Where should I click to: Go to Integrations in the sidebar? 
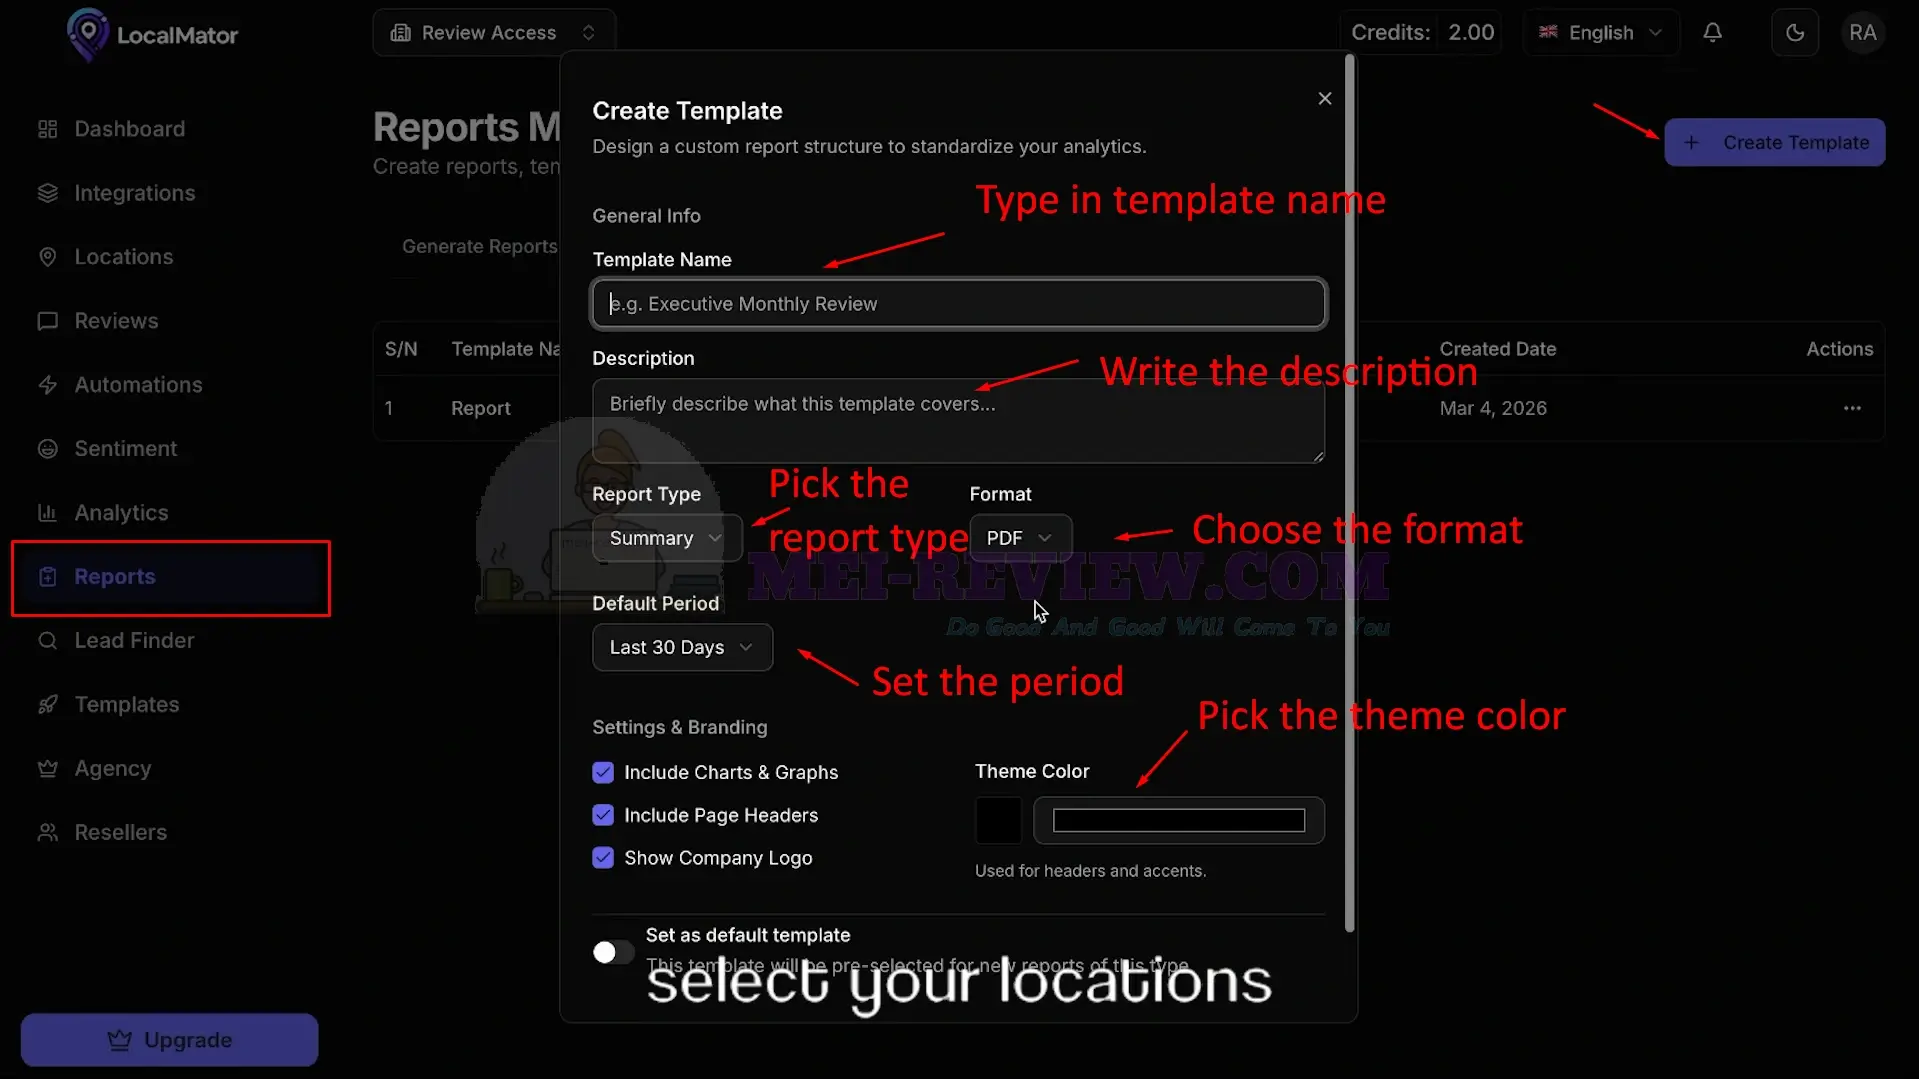click(x=135, y=193)
